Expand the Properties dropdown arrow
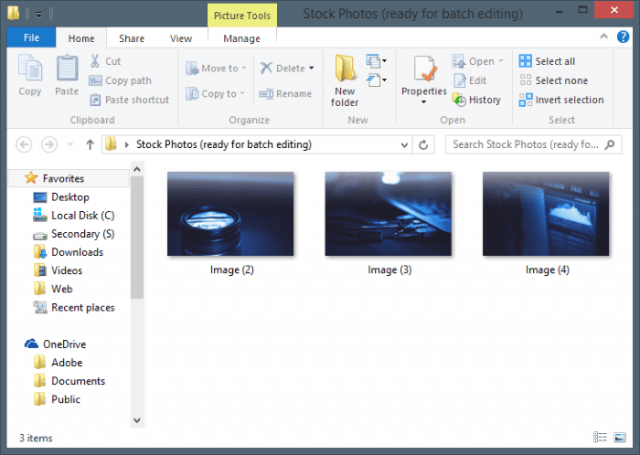The width and height of the screenshot is (640, 455). pyautogui.click(x=424, y=102)
